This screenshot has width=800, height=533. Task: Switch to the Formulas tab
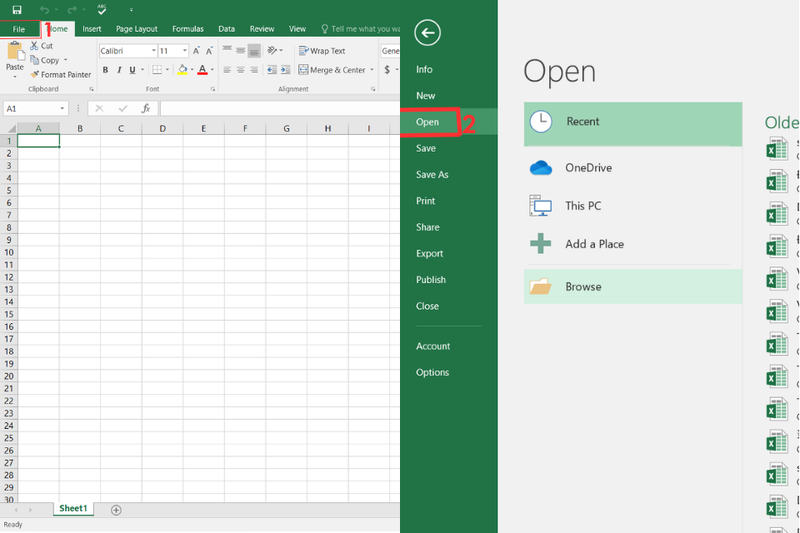[x=188, y=29]
